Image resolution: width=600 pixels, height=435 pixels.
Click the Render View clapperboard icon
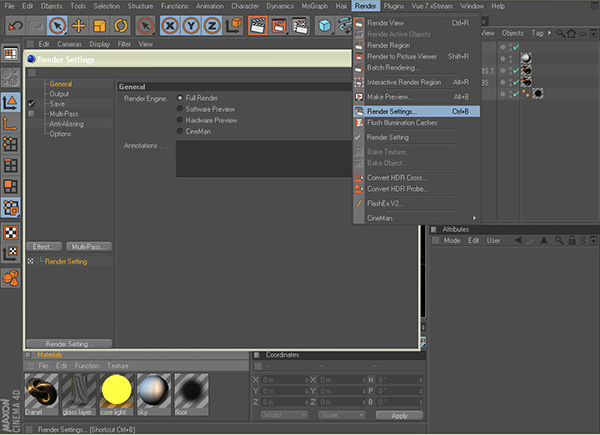pyautogui.click(x=258, y=26)
